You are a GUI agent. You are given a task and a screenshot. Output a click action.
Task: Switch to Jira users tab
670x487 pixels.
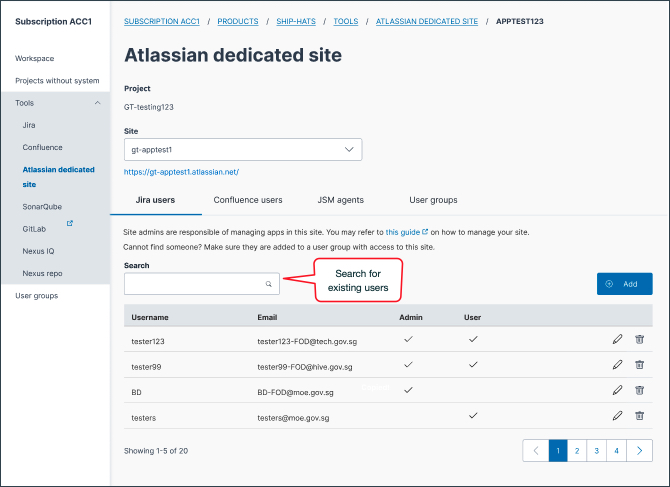click(x=156, y=200)
